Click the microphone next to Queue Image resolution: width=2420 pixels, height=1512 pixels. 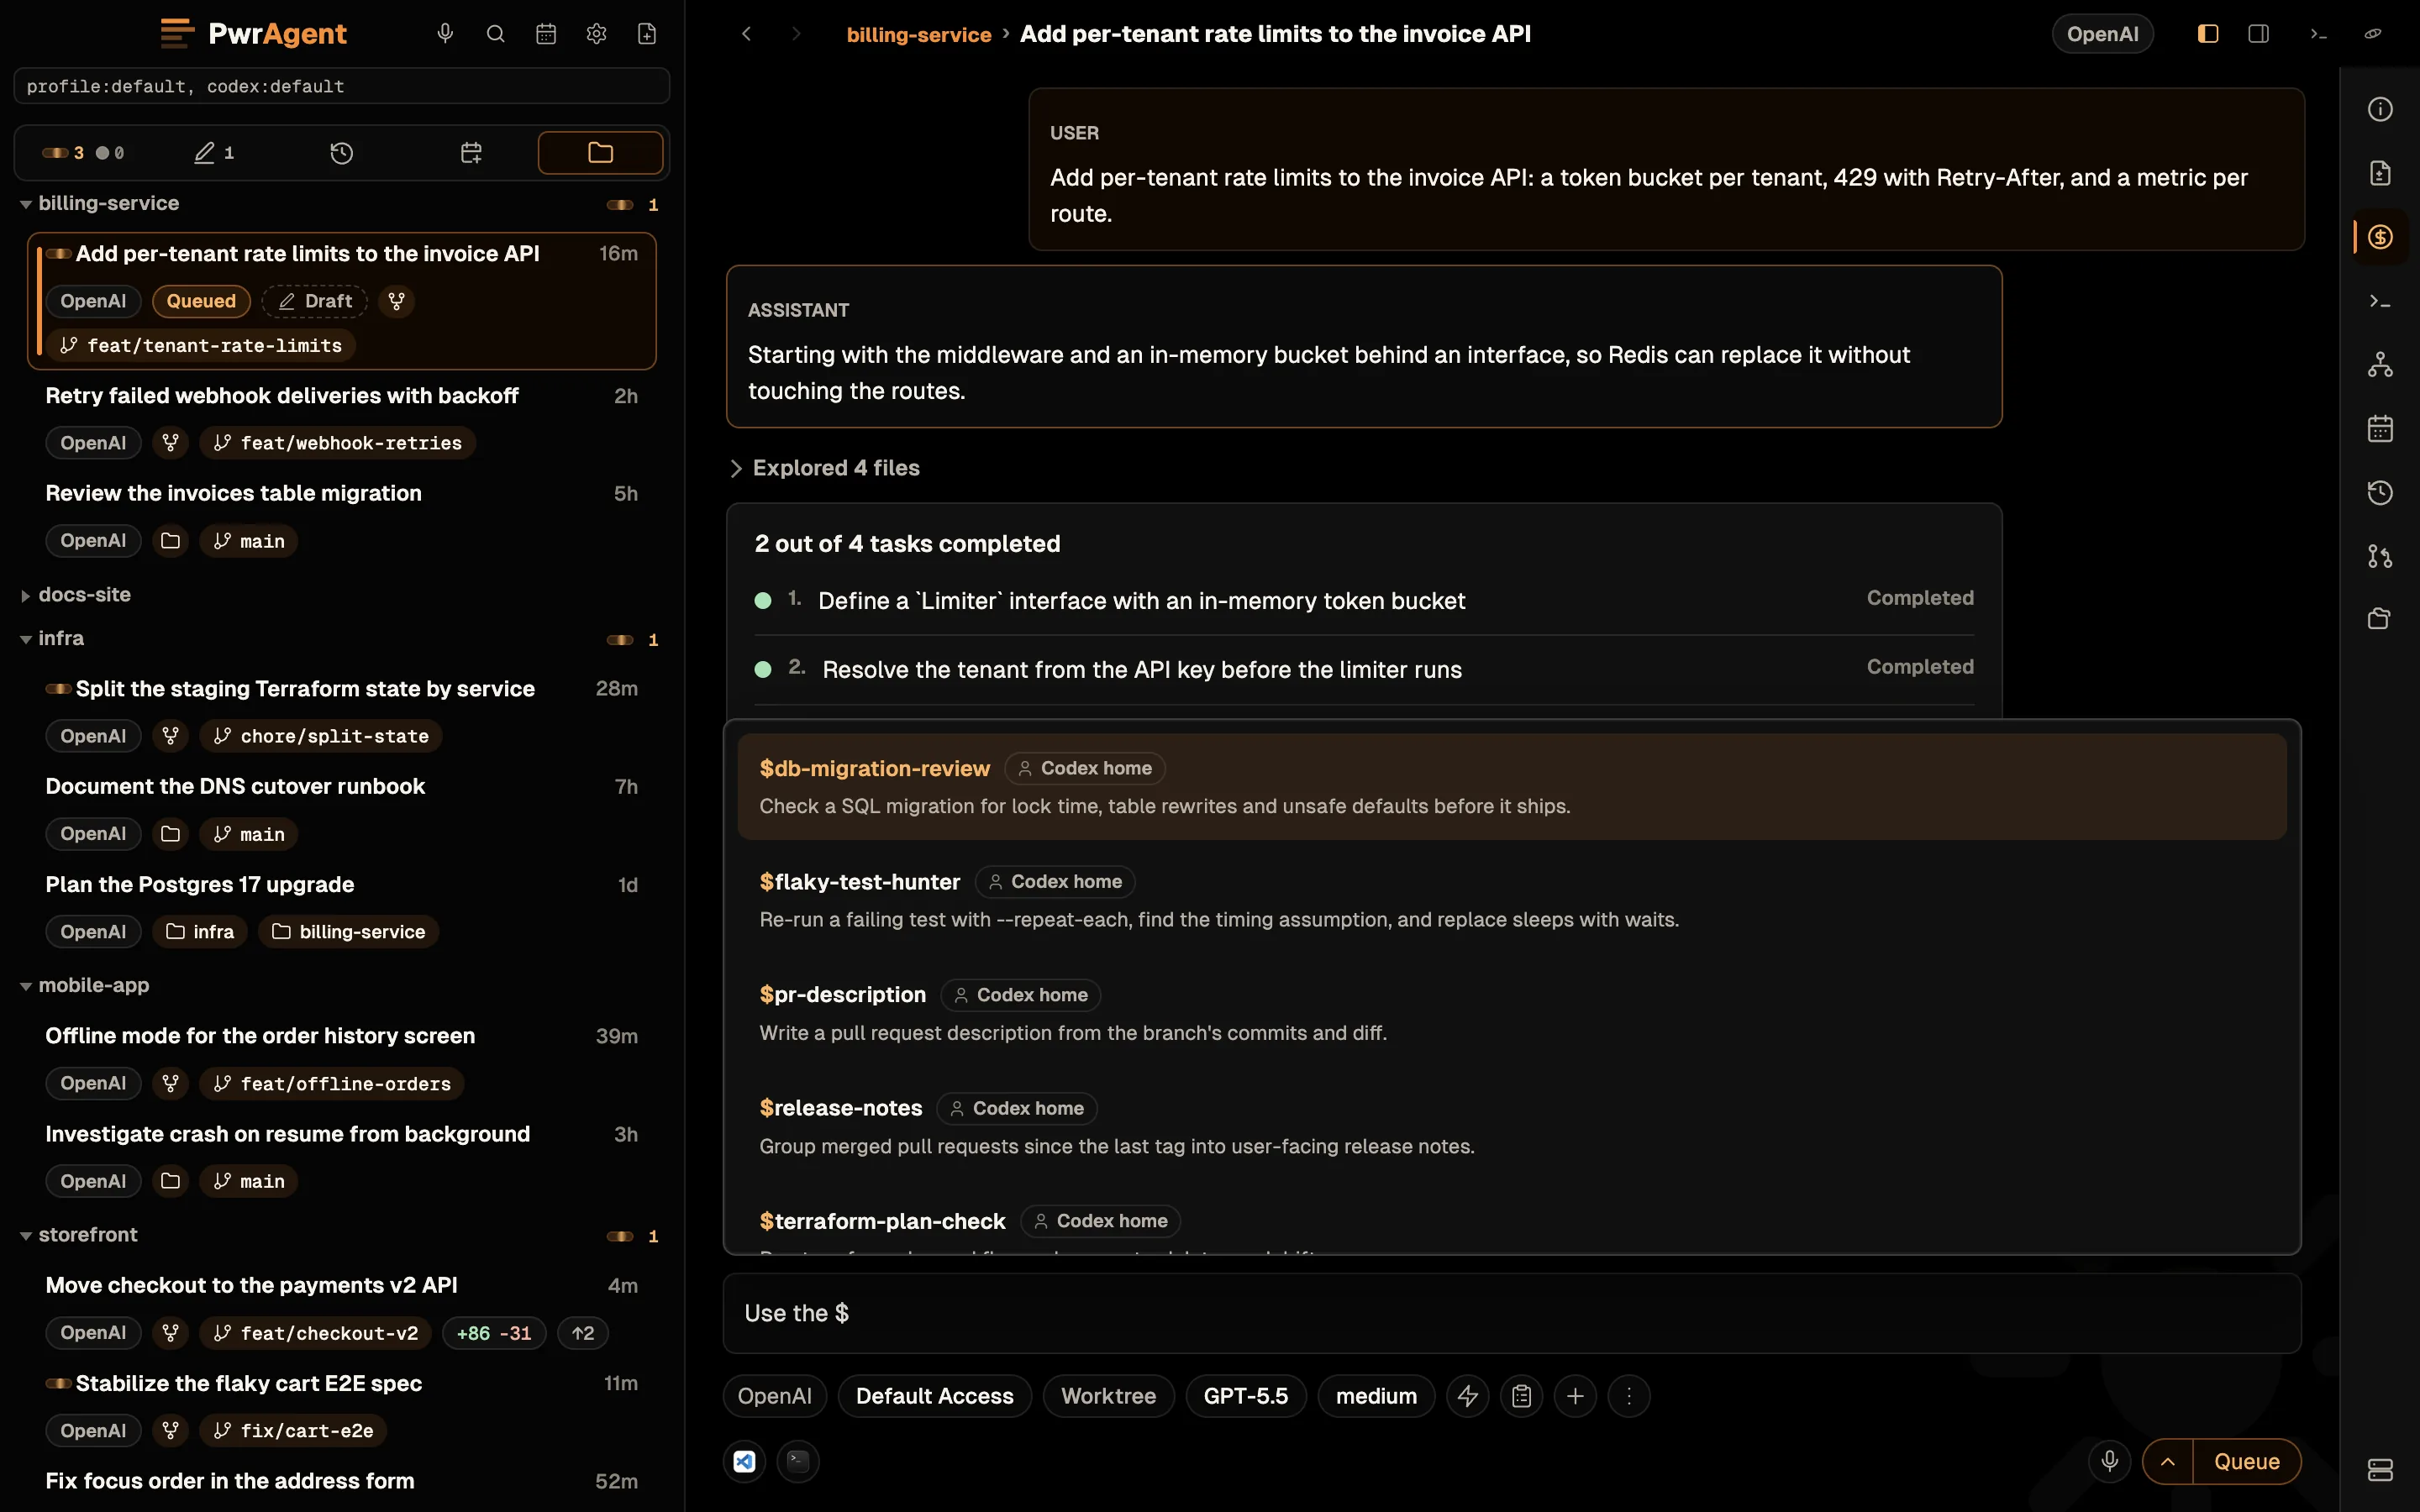pos(2109,1462)
